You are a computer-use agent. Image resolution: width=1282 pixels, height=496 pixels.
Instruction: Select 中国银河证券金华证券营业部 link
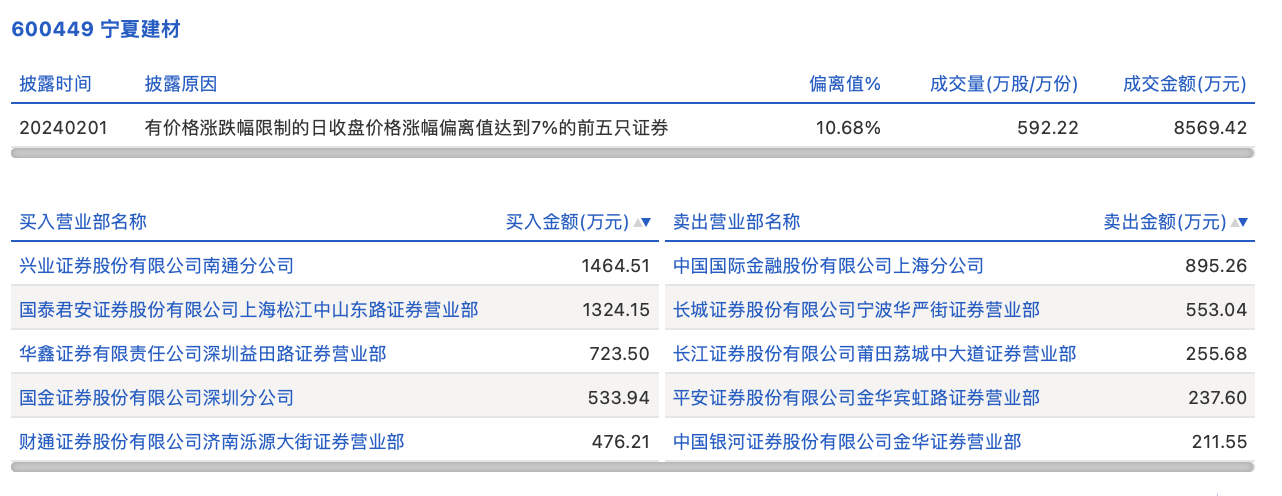click(x=848, y=441)
